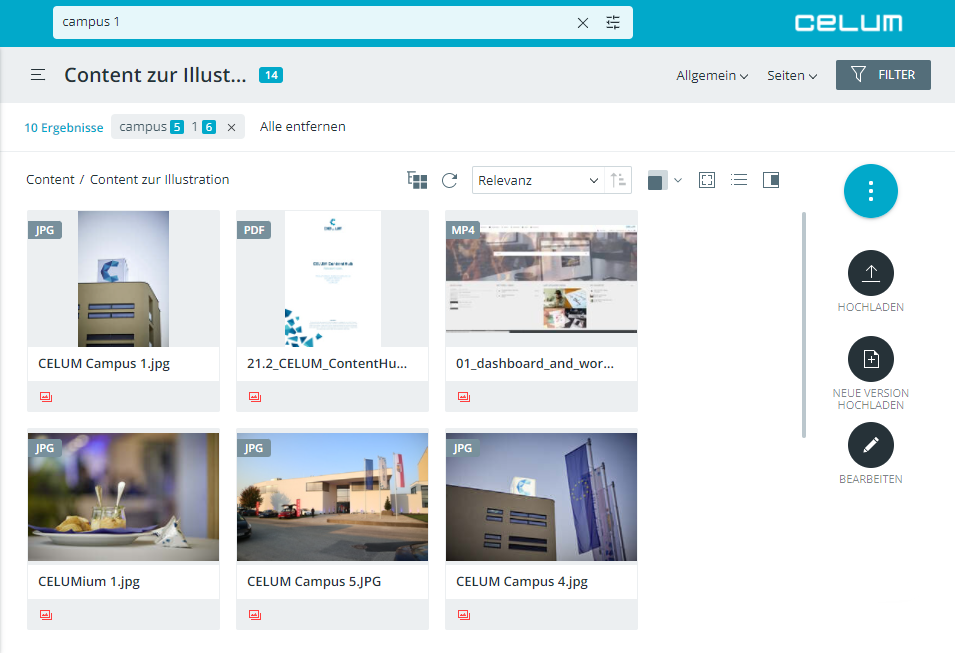
Task: Click the red image icon under CELUM Campus 1.jpg
Action: click(x=46, y=397)
